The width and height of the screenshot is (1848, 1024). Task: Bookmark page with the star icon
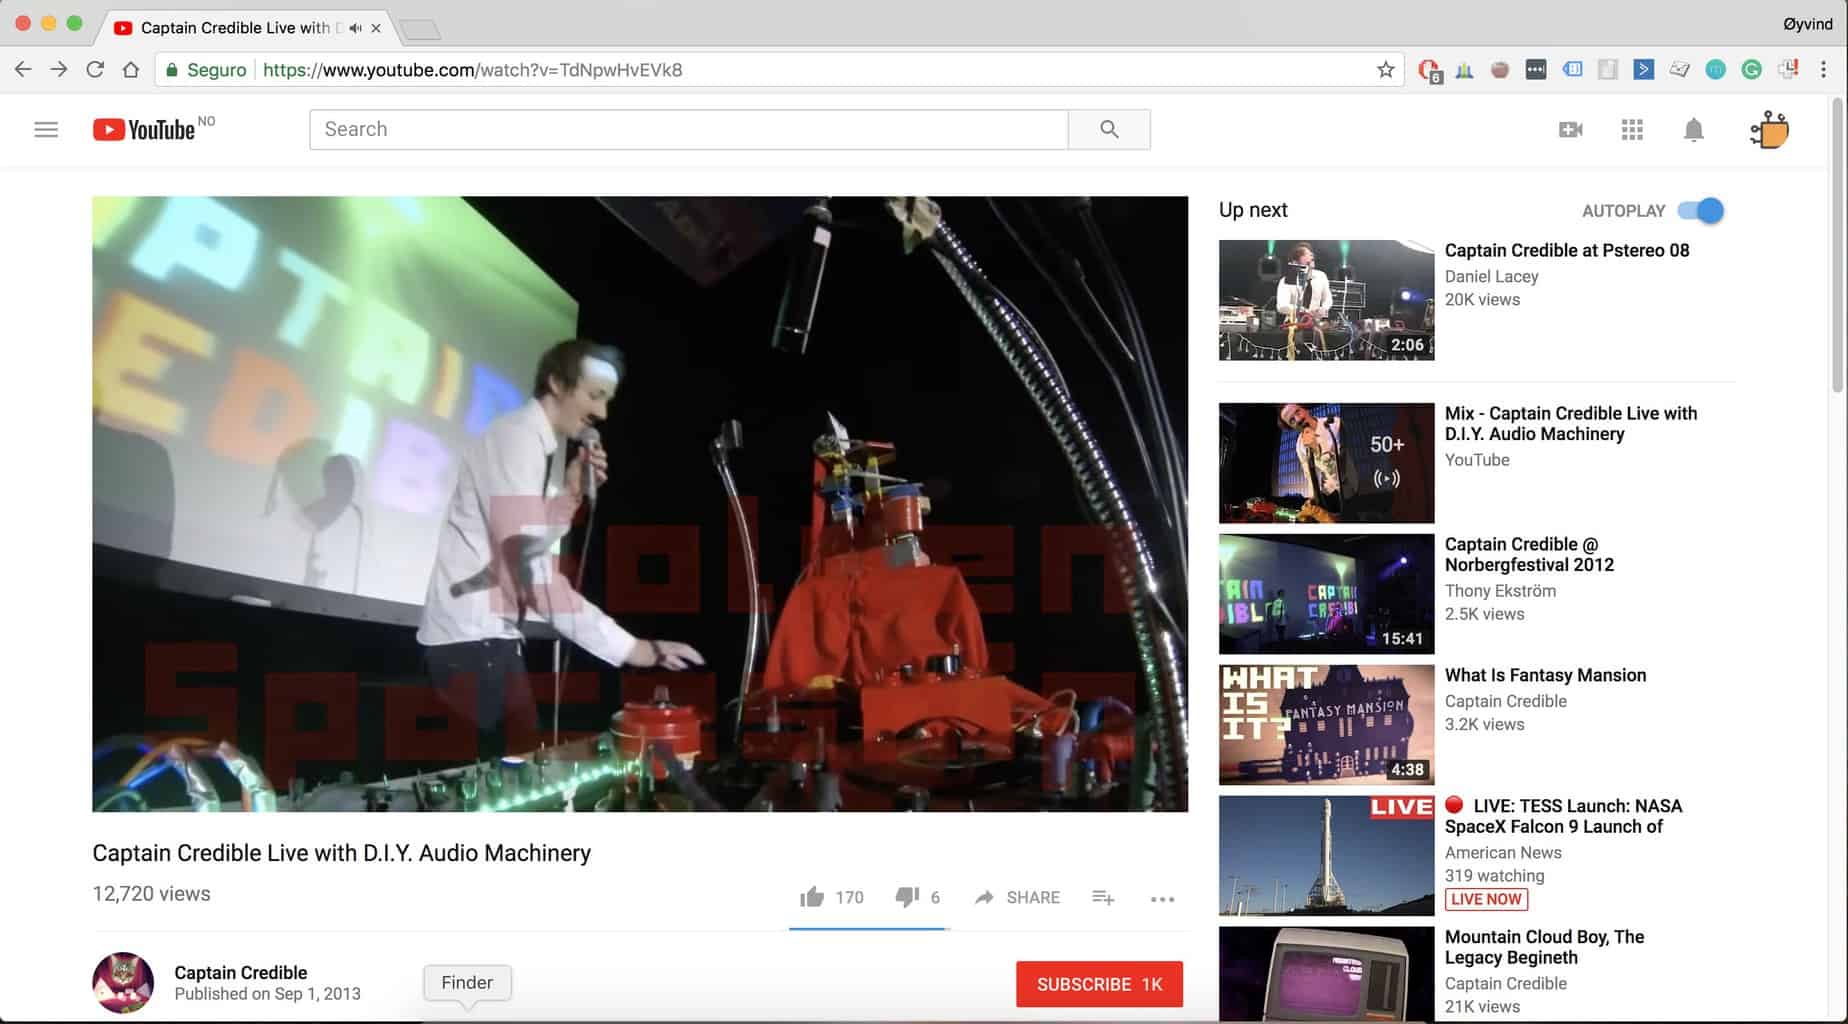click(1385, 70)
